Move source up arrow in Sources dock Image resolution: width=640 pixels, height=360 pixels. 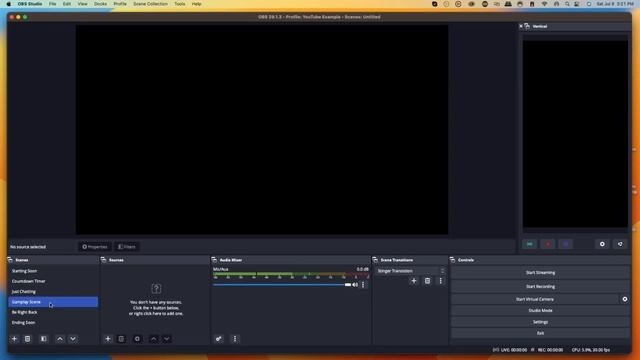[x=153, y=339]
